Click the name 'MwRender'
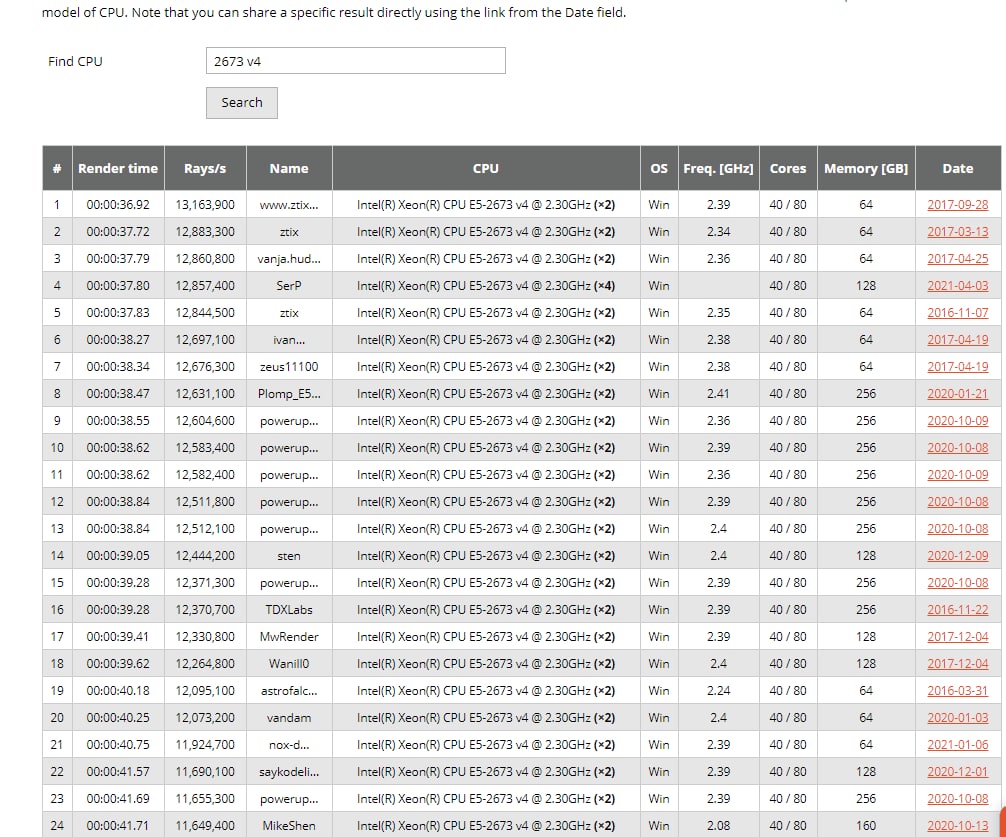This screenshot has height=837, width=1006. pos(289,636)
